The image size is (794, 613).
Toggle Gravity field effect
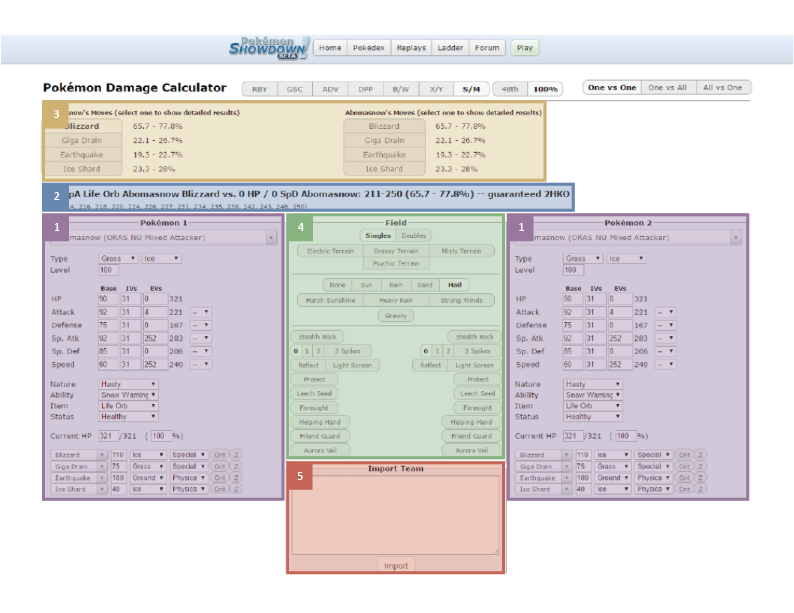[x=396, y=315]
